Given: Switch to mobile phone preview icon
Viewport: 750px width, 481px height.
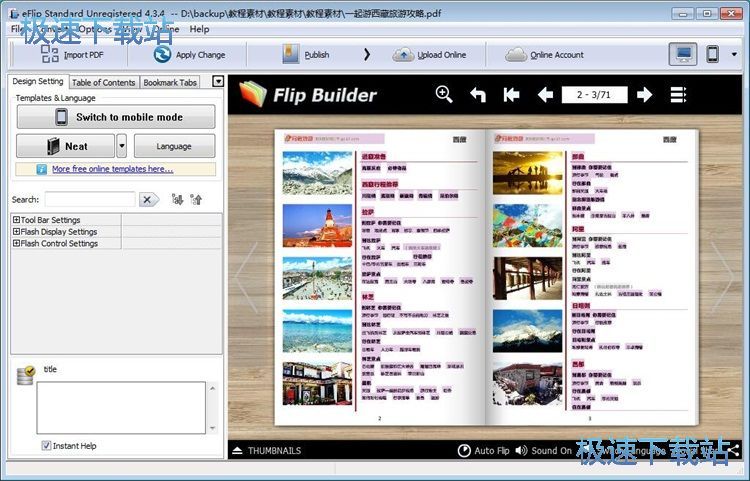Looking at the screenshot, I should [713, 55].
